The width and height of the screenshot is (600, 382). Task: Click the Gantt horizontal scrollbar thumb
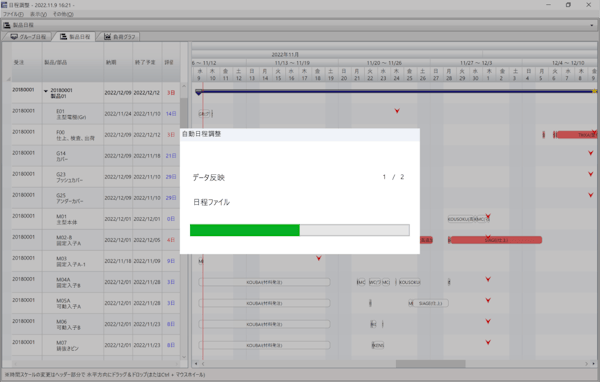click(x=430, y=364)
